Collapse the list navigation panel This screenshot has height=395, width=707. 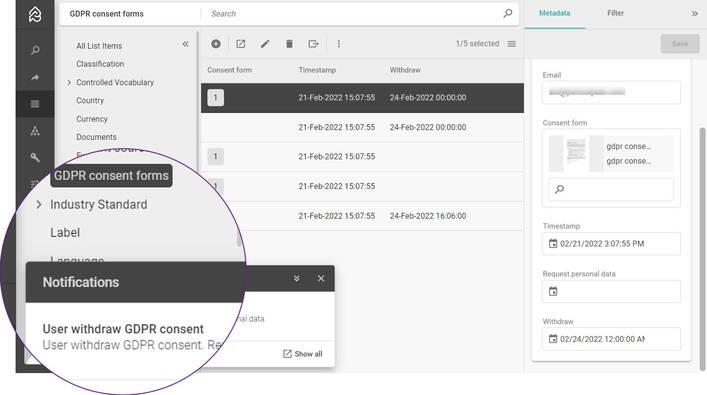(x=185, y=44)
